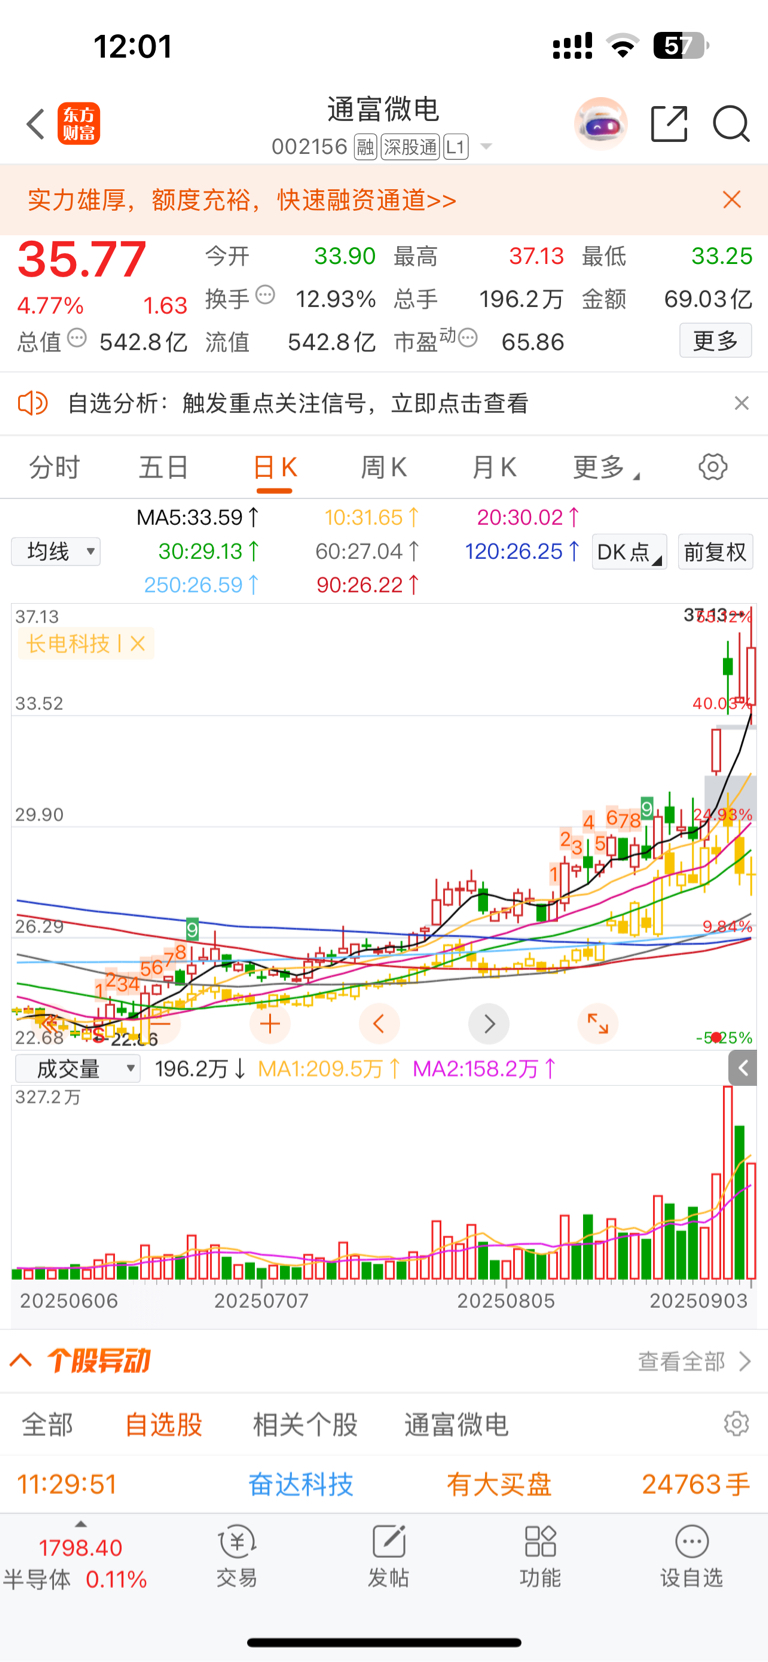
Task: Collapse the 个股异动 section
Action: (x=21, y=1360)
